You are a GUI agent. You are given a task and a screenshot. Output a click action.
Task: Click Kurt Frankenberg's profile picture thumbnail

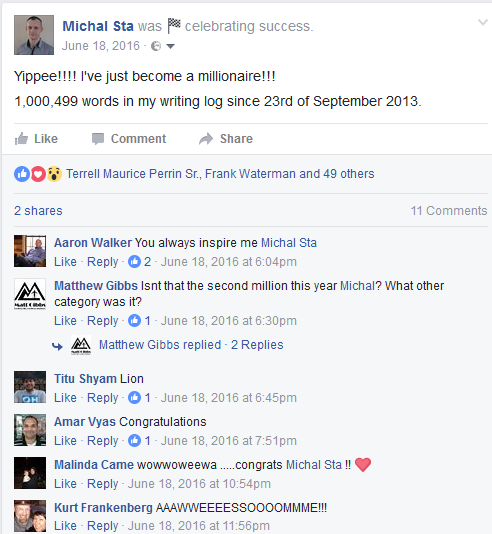30,516
